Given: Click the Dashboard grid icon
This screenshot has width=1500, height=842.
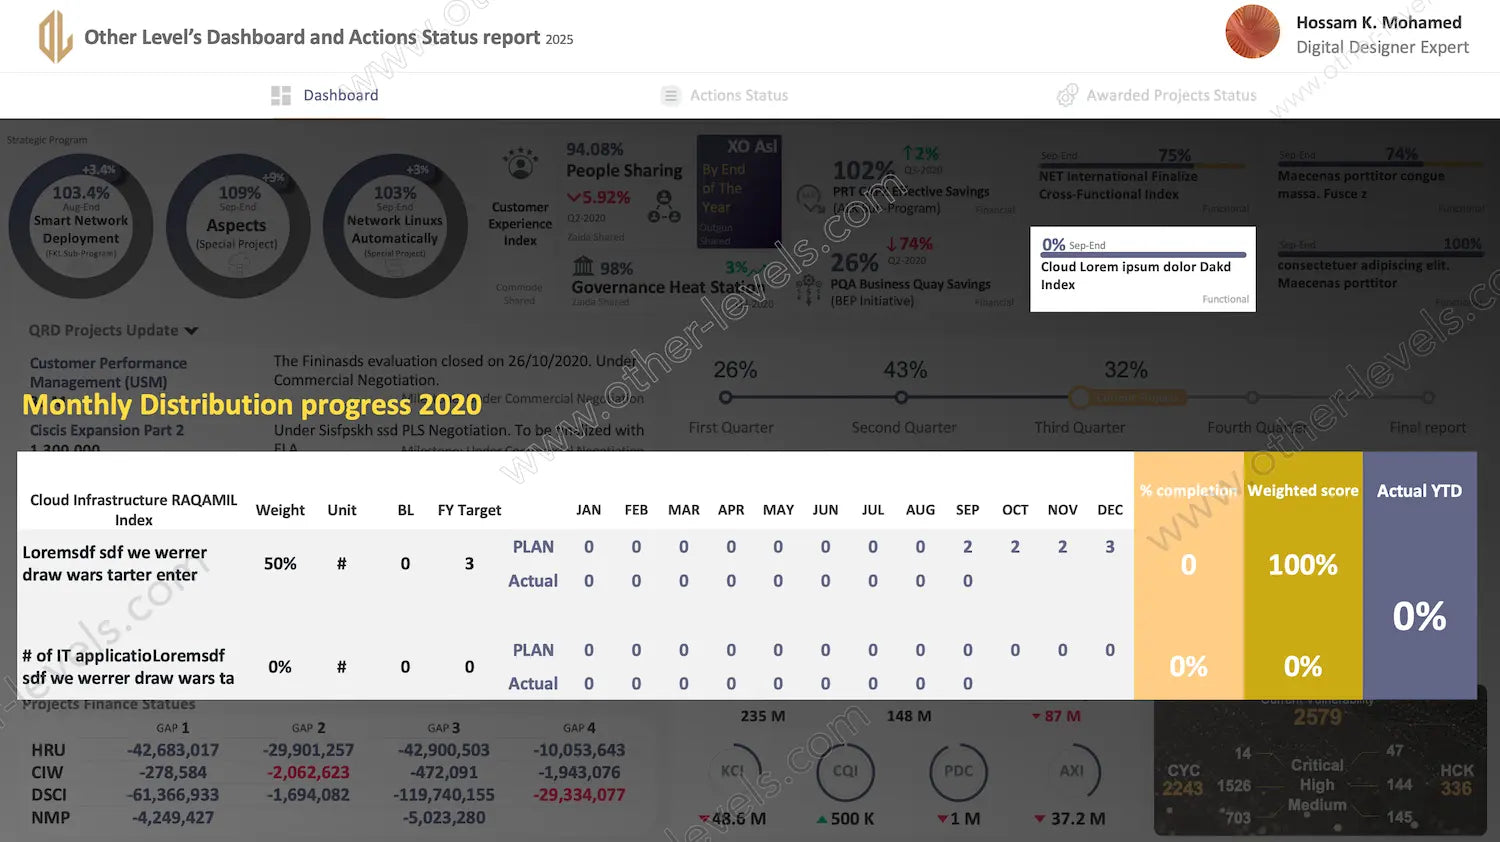Looking at the screenshot, I should pos(280,96).
